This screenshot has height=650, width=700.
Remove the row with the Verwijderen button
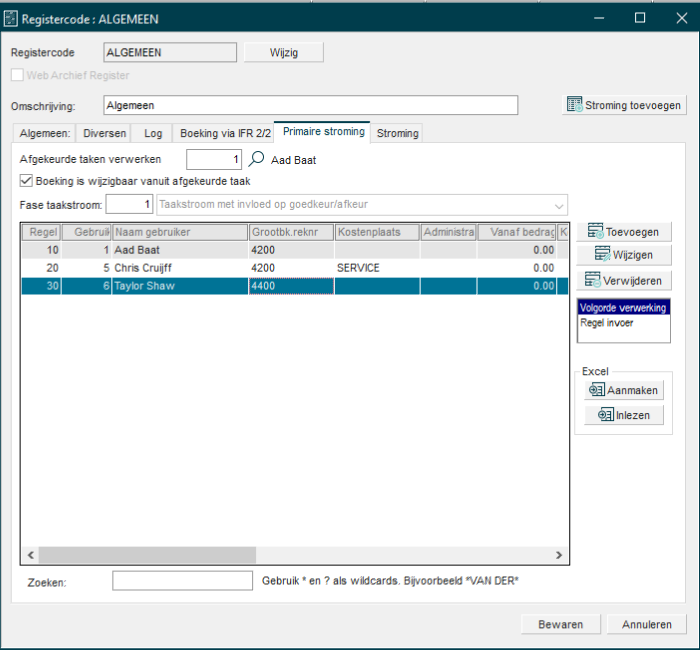coord(624,280)
